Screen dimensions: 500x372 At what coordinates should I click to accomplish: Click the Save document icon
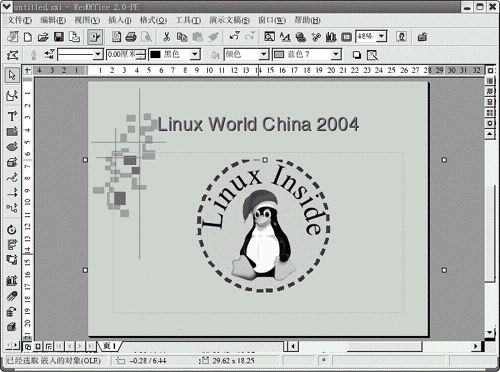[59, 37]
